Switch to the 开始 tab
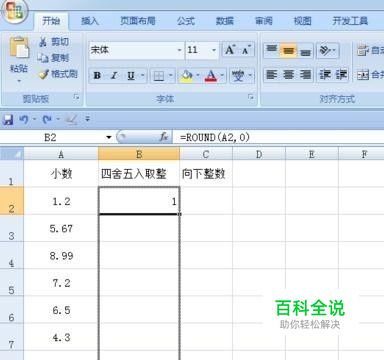Viewport: 384px width, 360px height. pos(51,21)
